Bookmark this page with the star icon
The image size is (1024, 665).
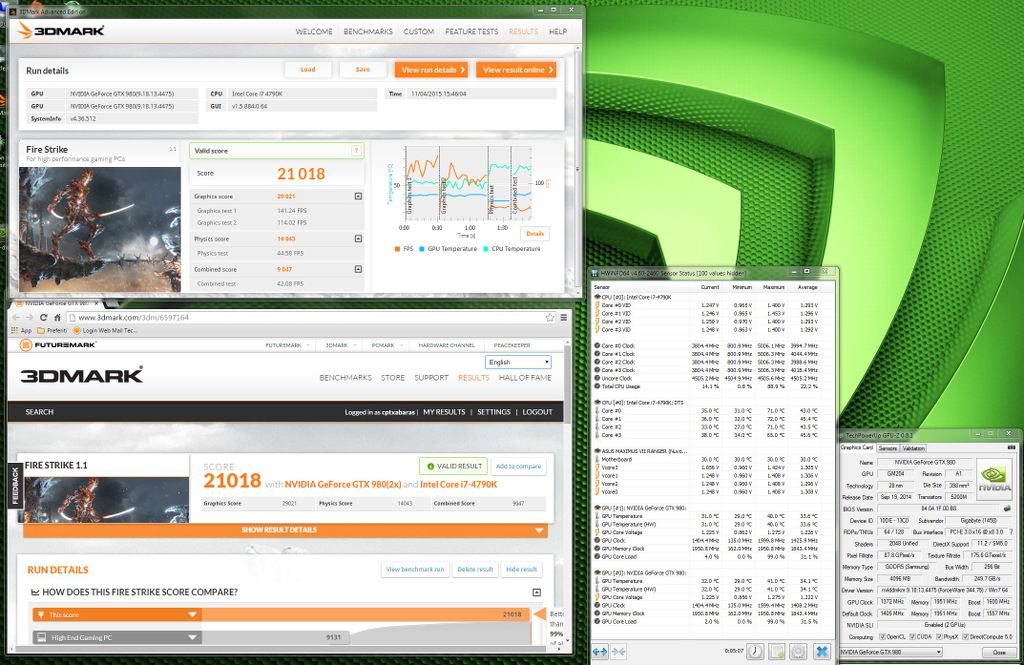point(550,317)
